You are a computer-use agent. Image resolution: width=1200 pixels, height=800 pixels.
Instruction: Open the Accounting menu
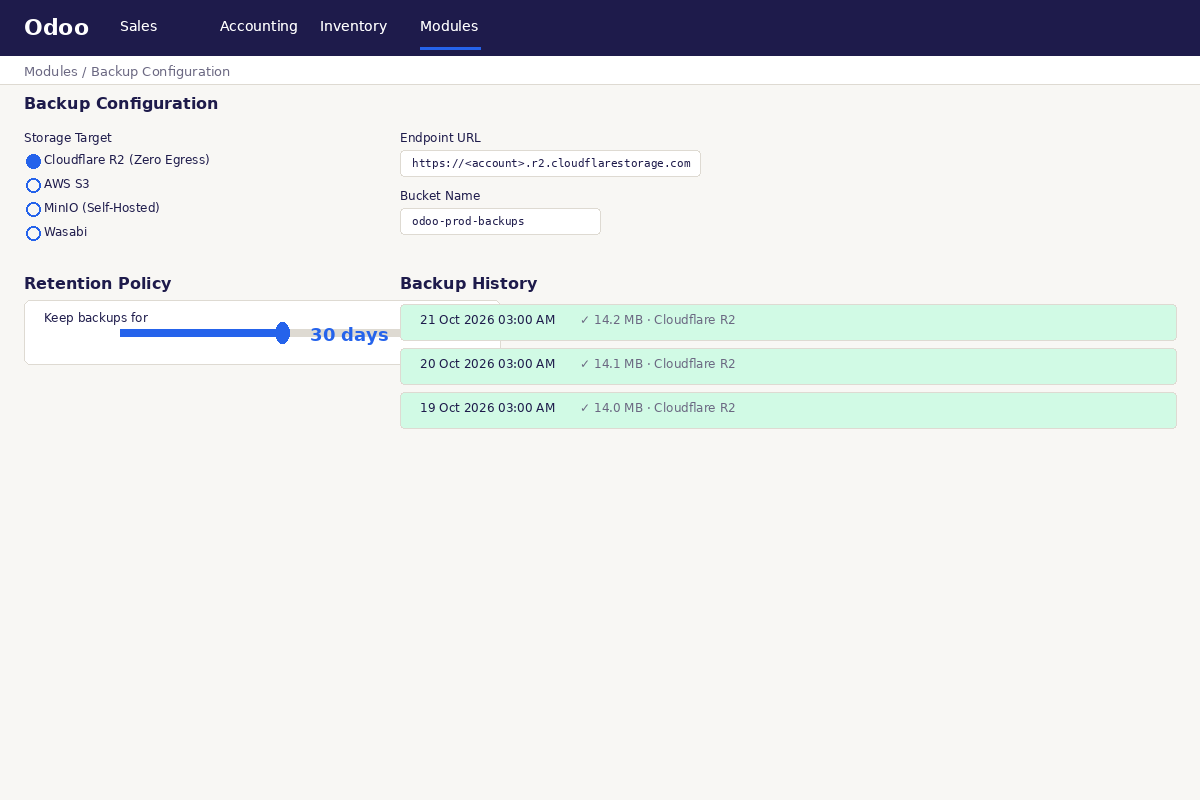(259, 27)
